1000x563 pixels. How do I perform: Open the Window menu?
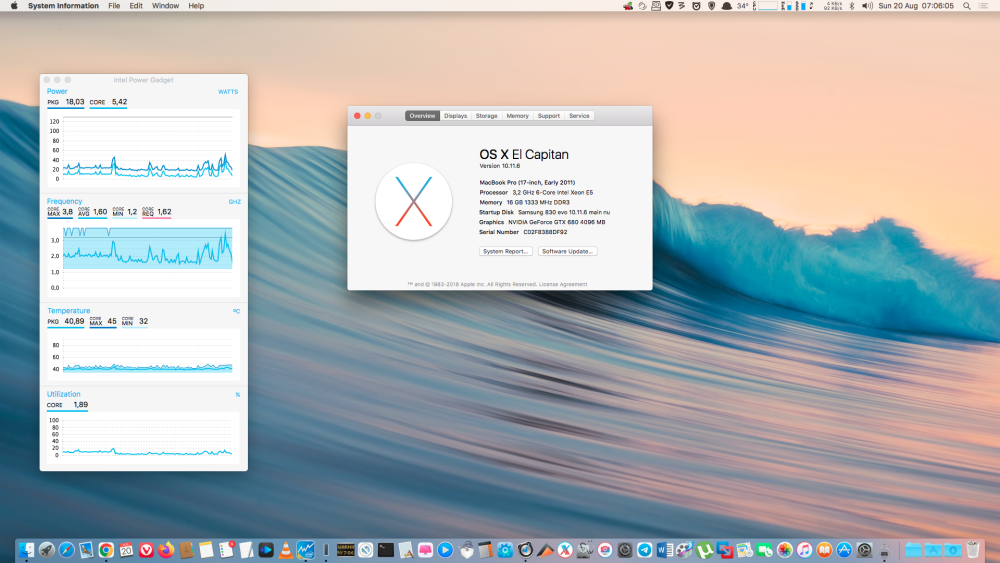[165, 6]
